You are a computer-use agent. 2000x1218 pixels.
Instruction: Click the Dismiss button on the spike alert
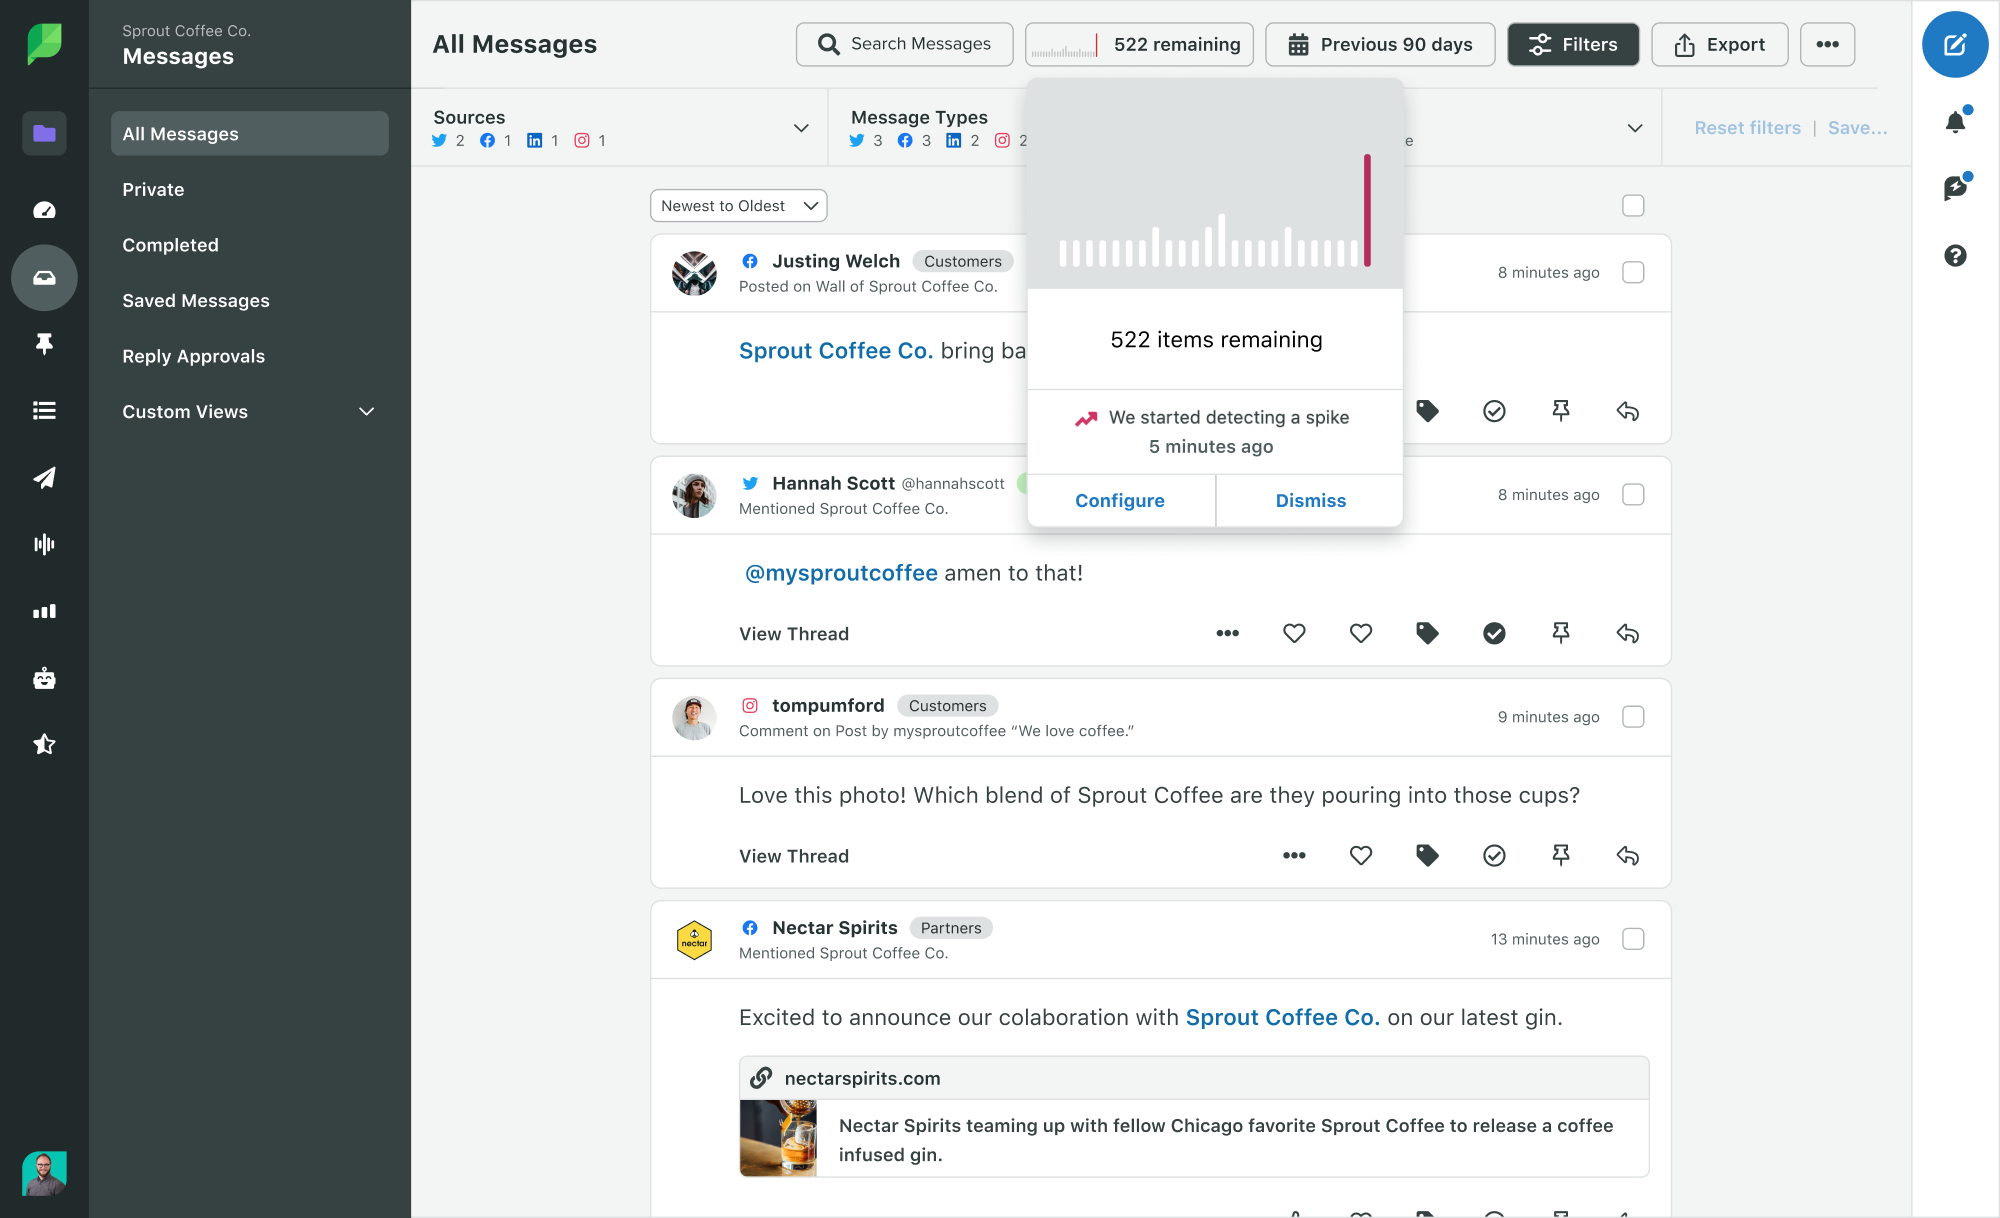(x=1309, y=500)
